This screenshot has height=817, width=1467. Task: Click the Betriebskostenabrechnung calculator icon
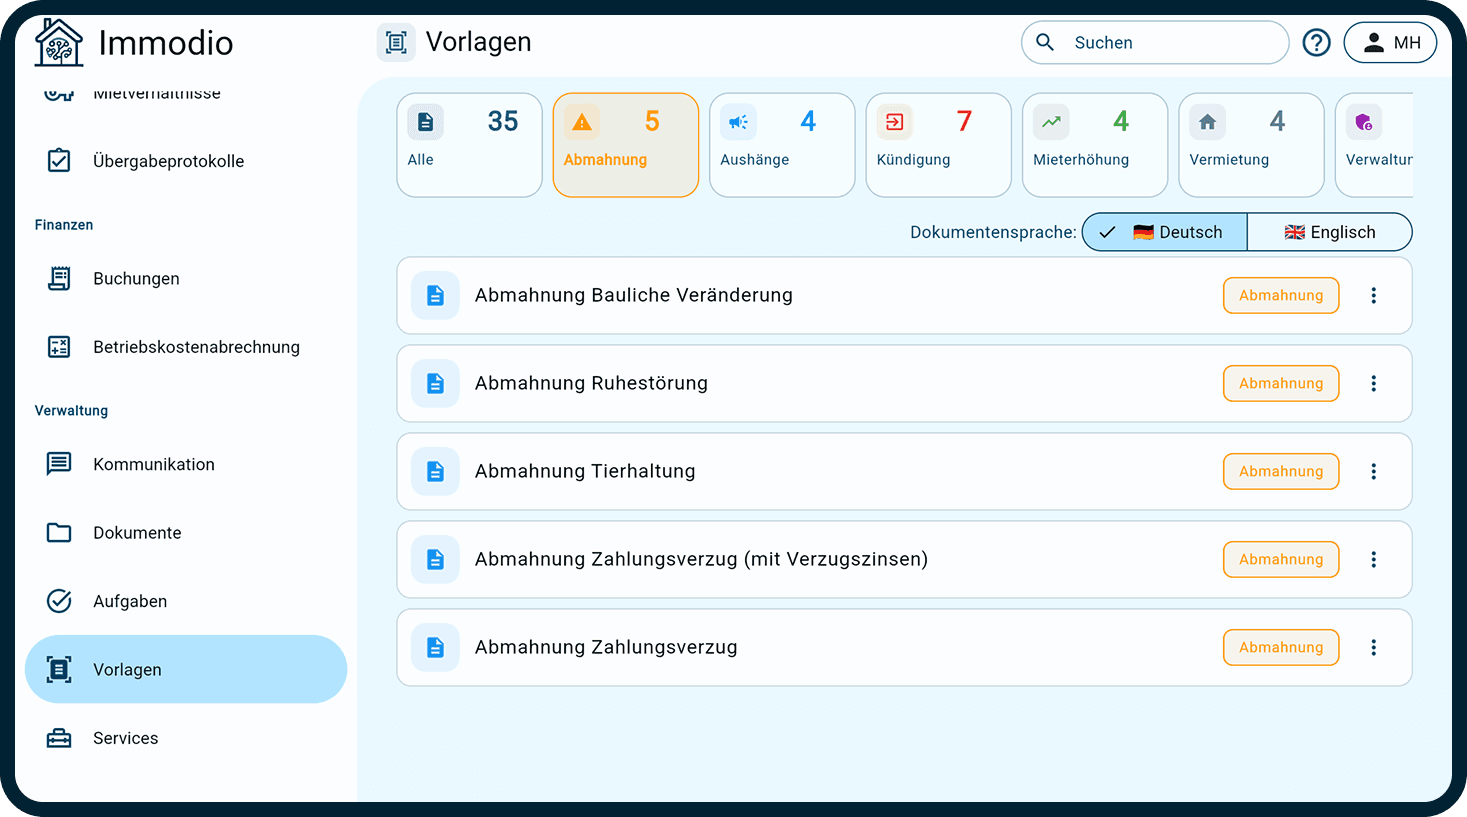click(x=59, y=347)
